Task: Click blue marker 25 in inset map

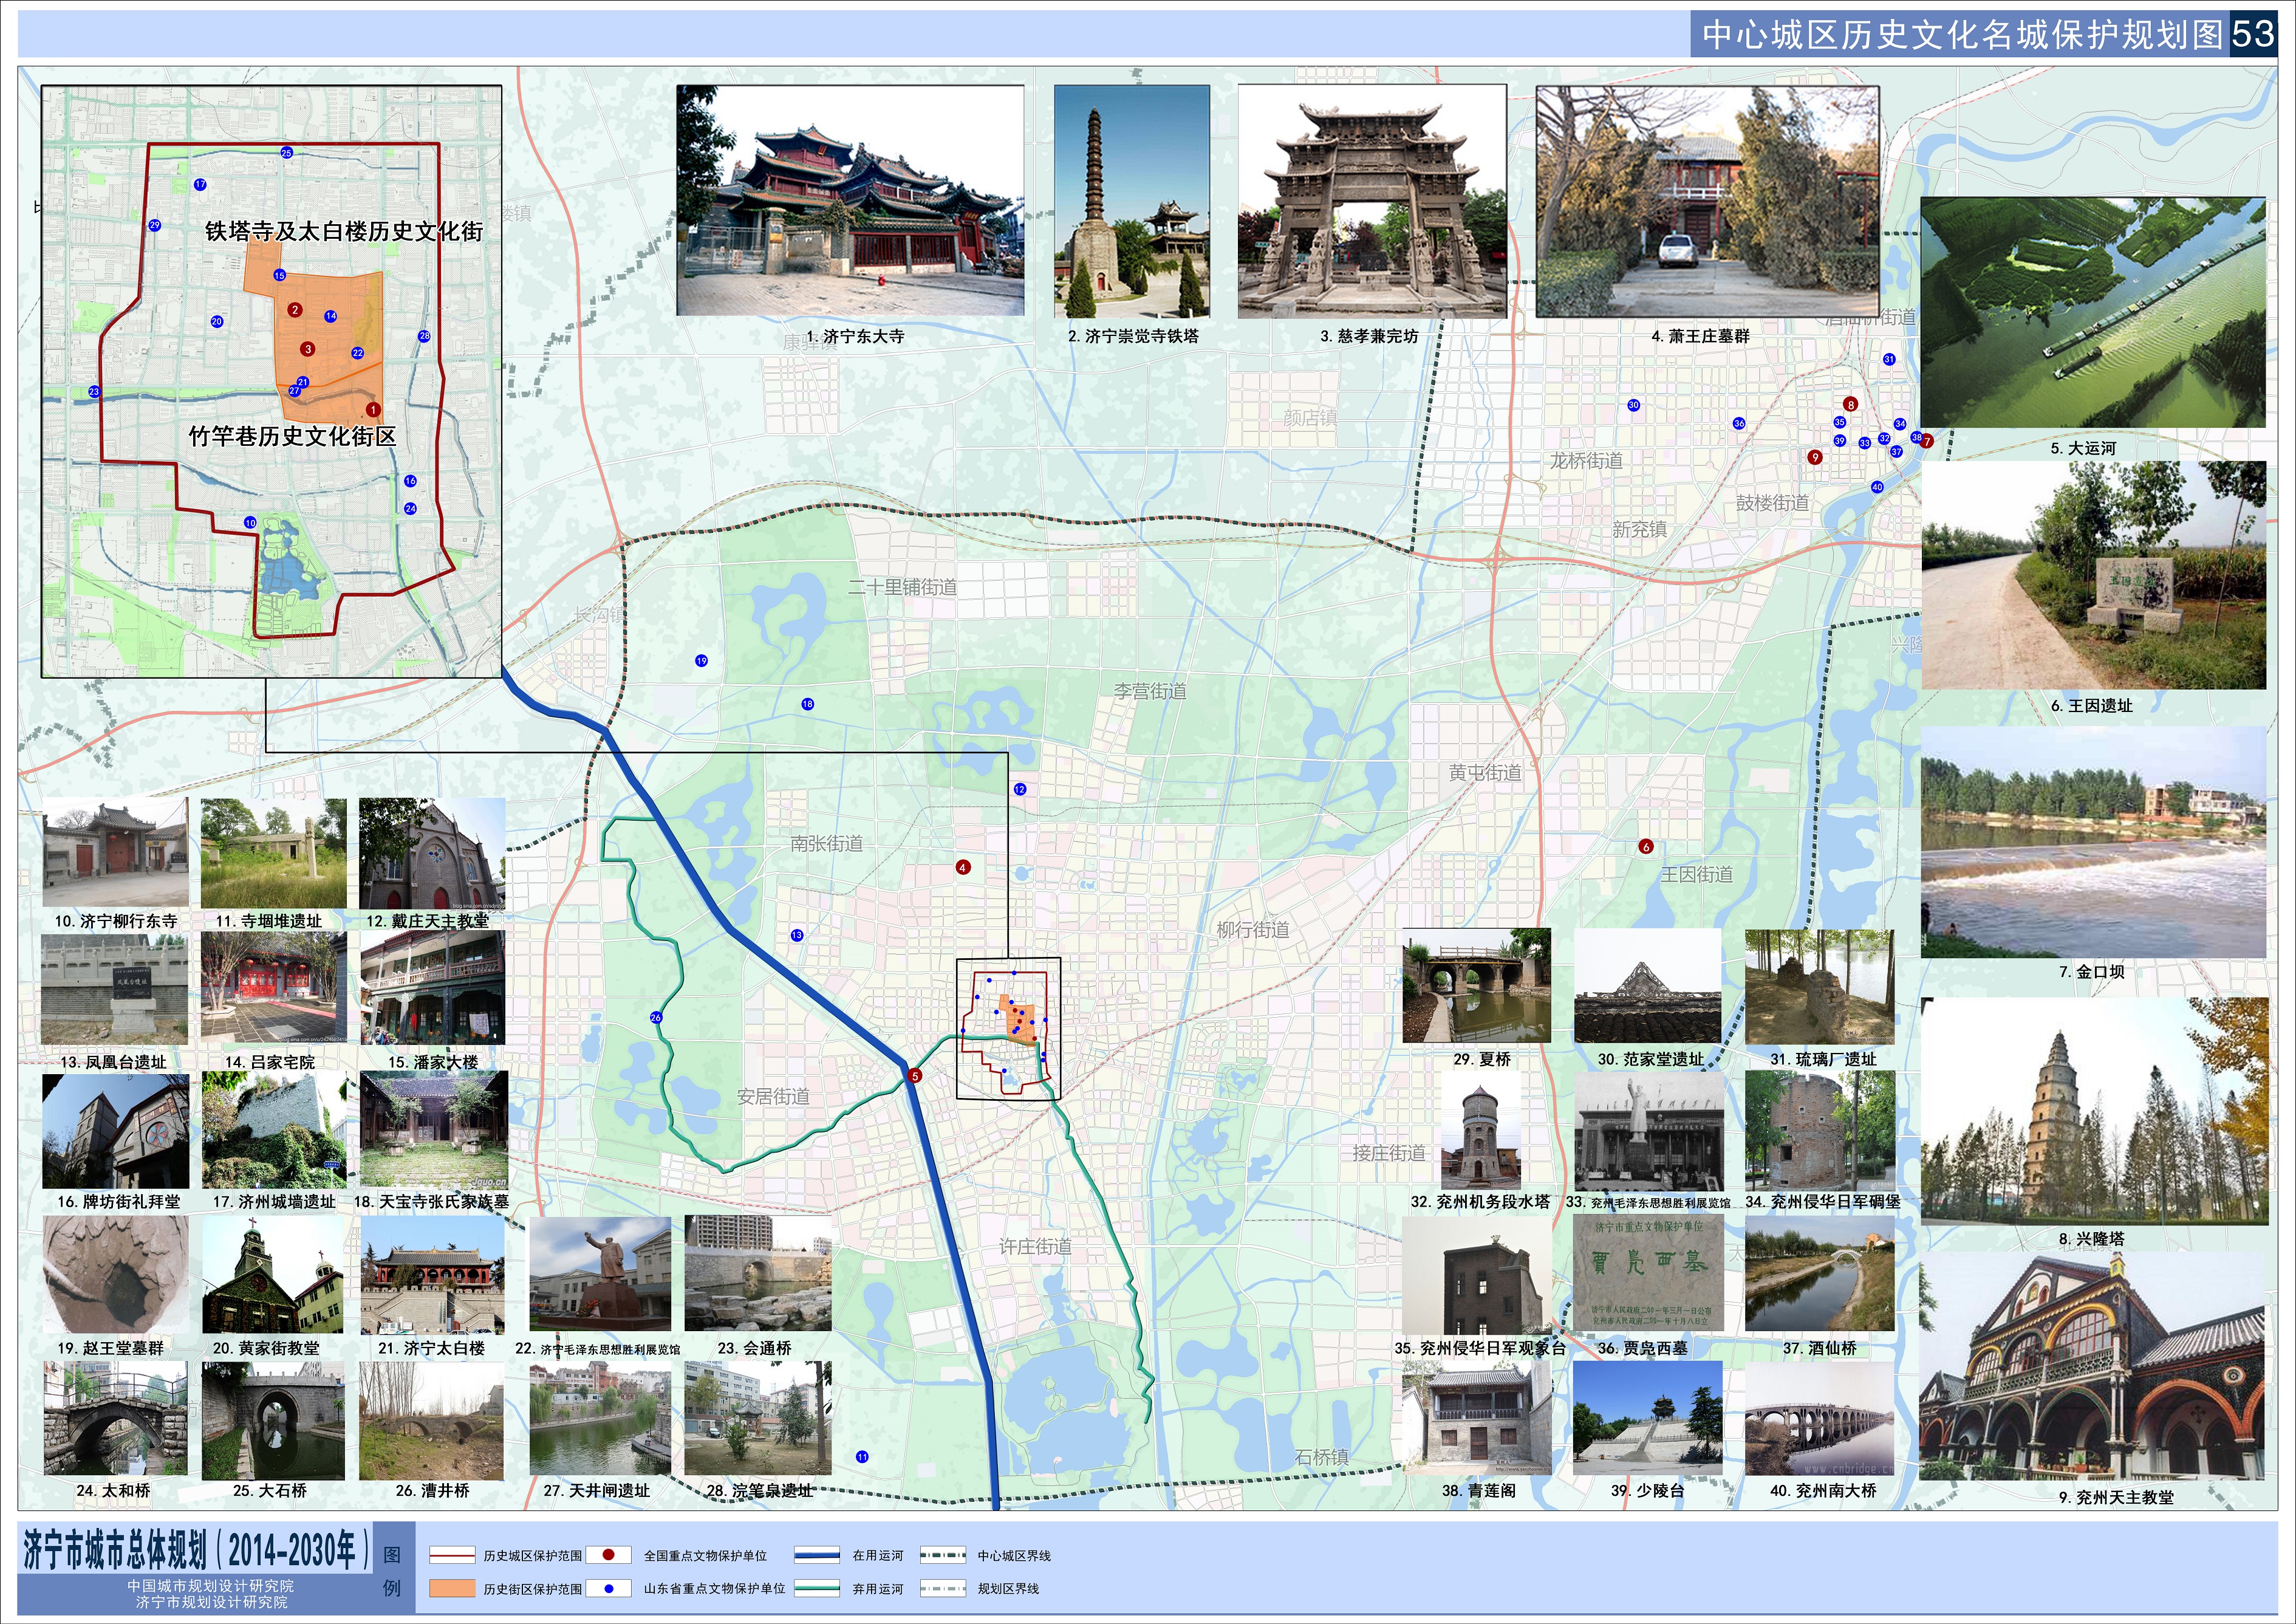Action: (x=286, y=152)
